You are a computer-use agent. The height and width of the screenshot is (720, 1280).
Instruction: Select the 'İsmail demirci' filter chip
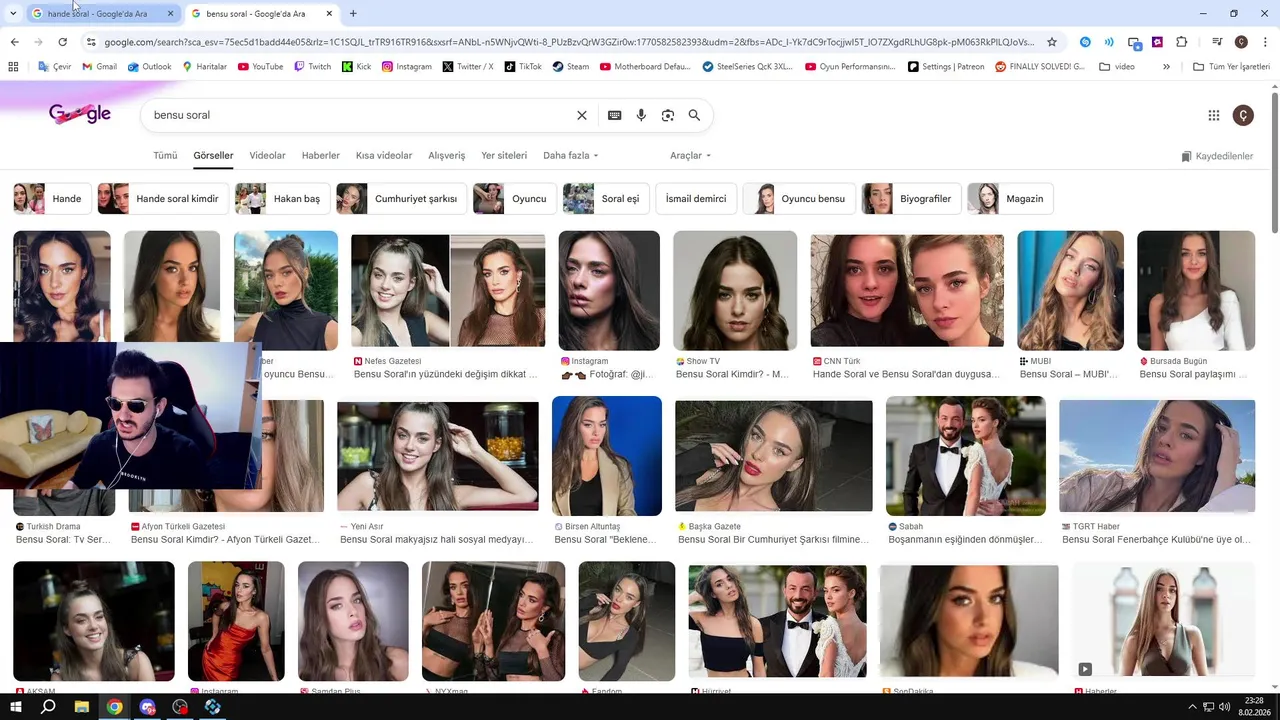pos(696,199)
